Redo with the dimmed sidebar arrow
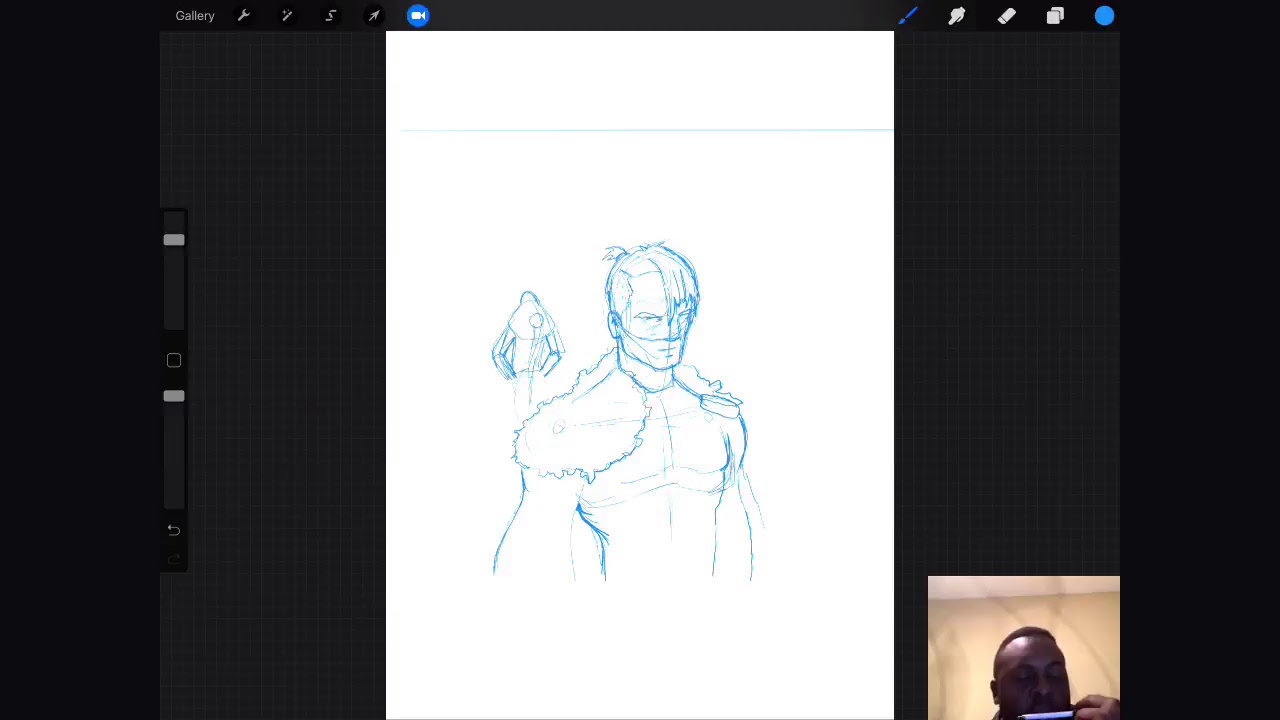Screen dimensions: 1280x720 (x=174, y=560)
